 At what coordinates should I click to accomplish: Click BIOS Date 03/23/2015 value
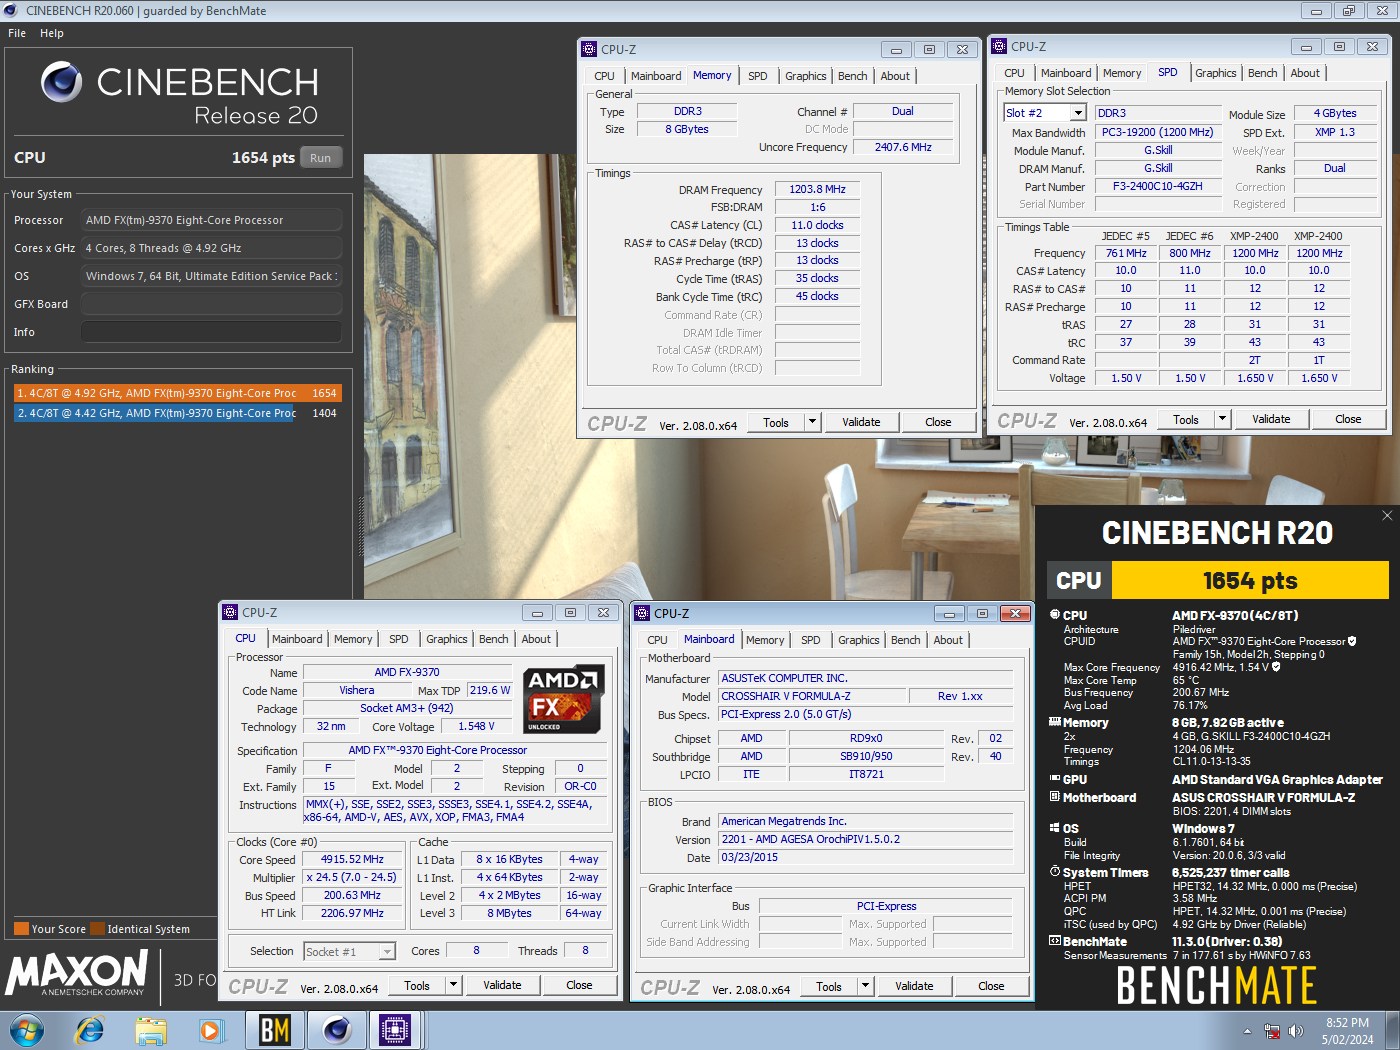tap(866, 857)
